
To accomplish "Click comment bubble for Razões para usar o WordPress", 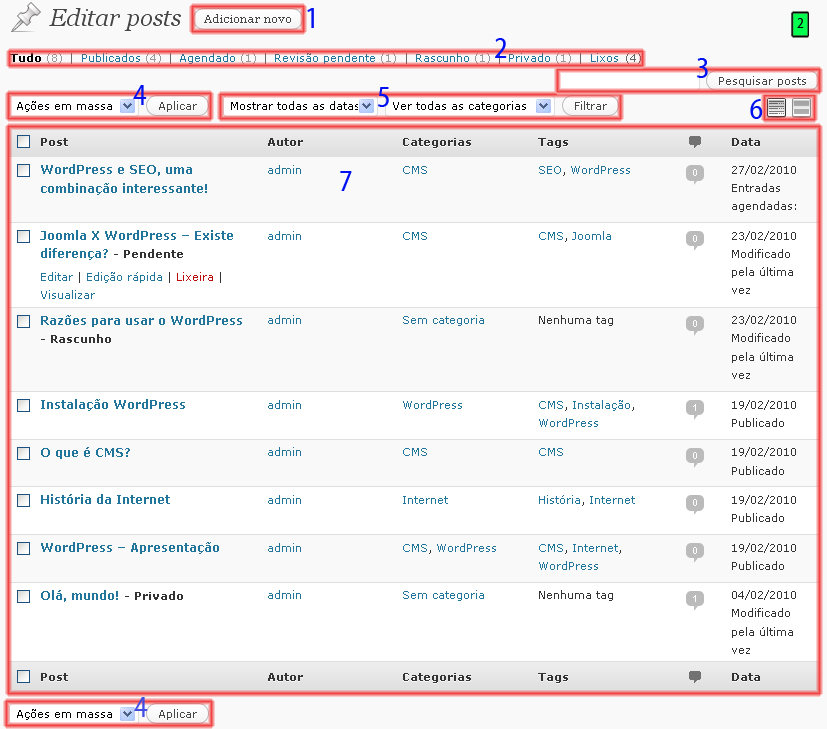I will pos(695,324).
